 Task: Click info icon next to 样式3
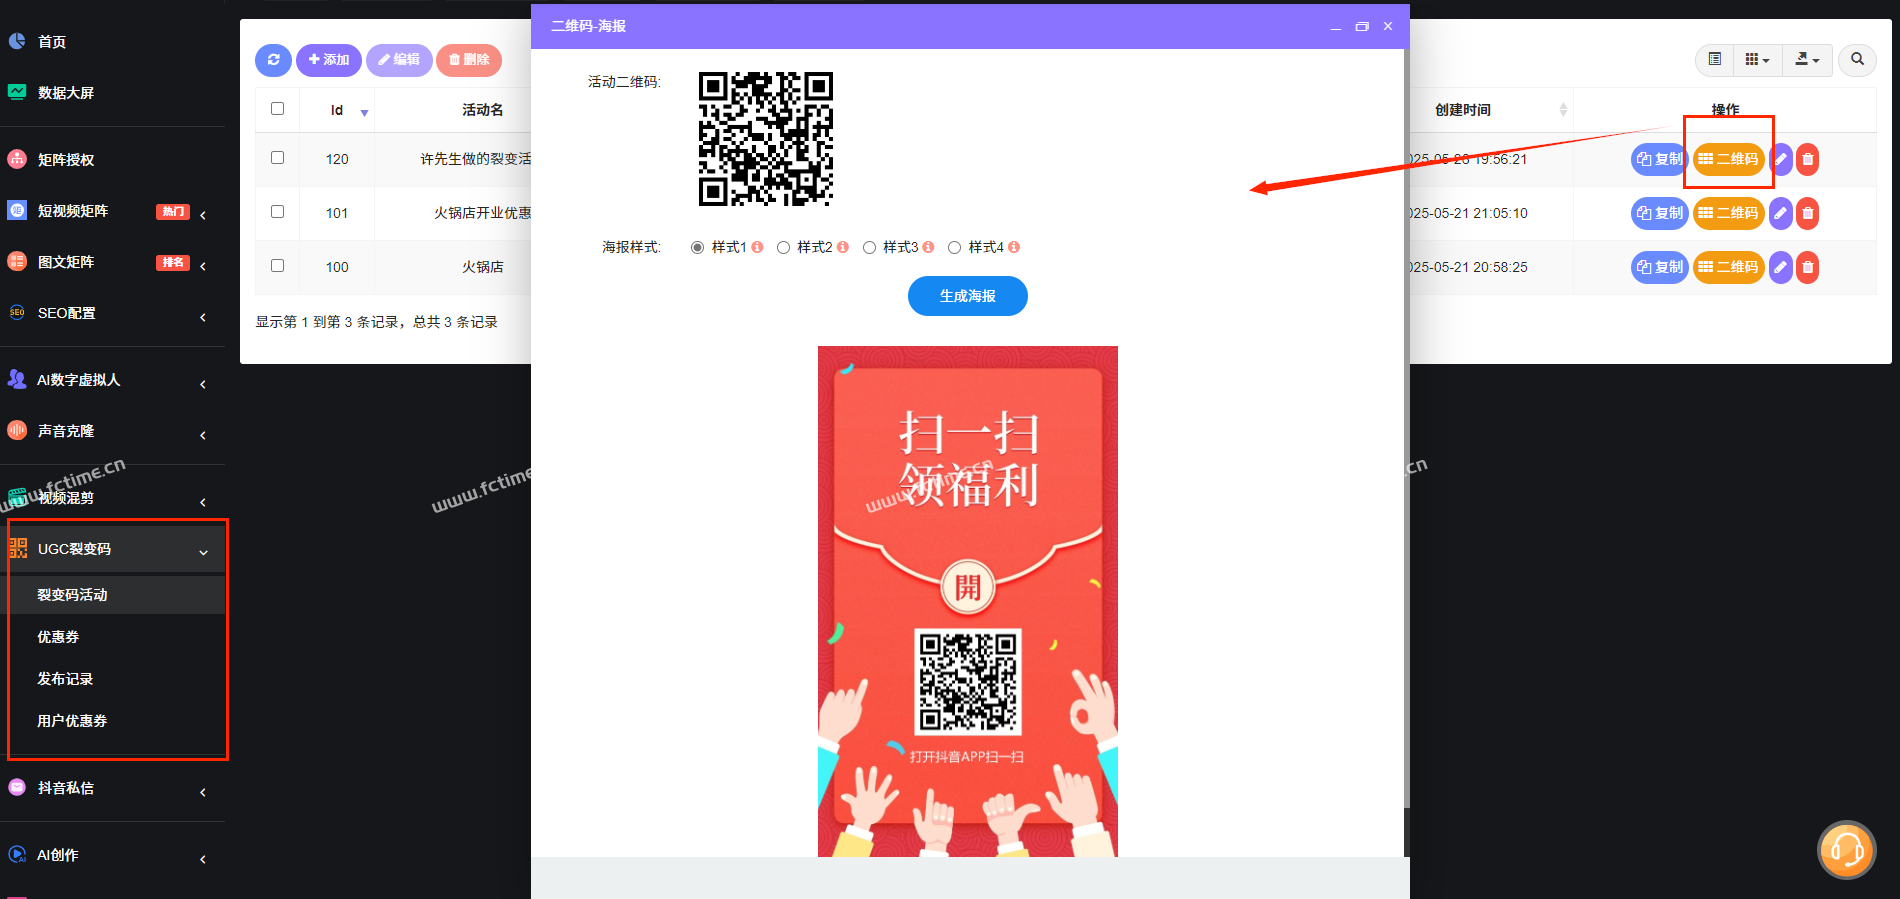(928, 247)
